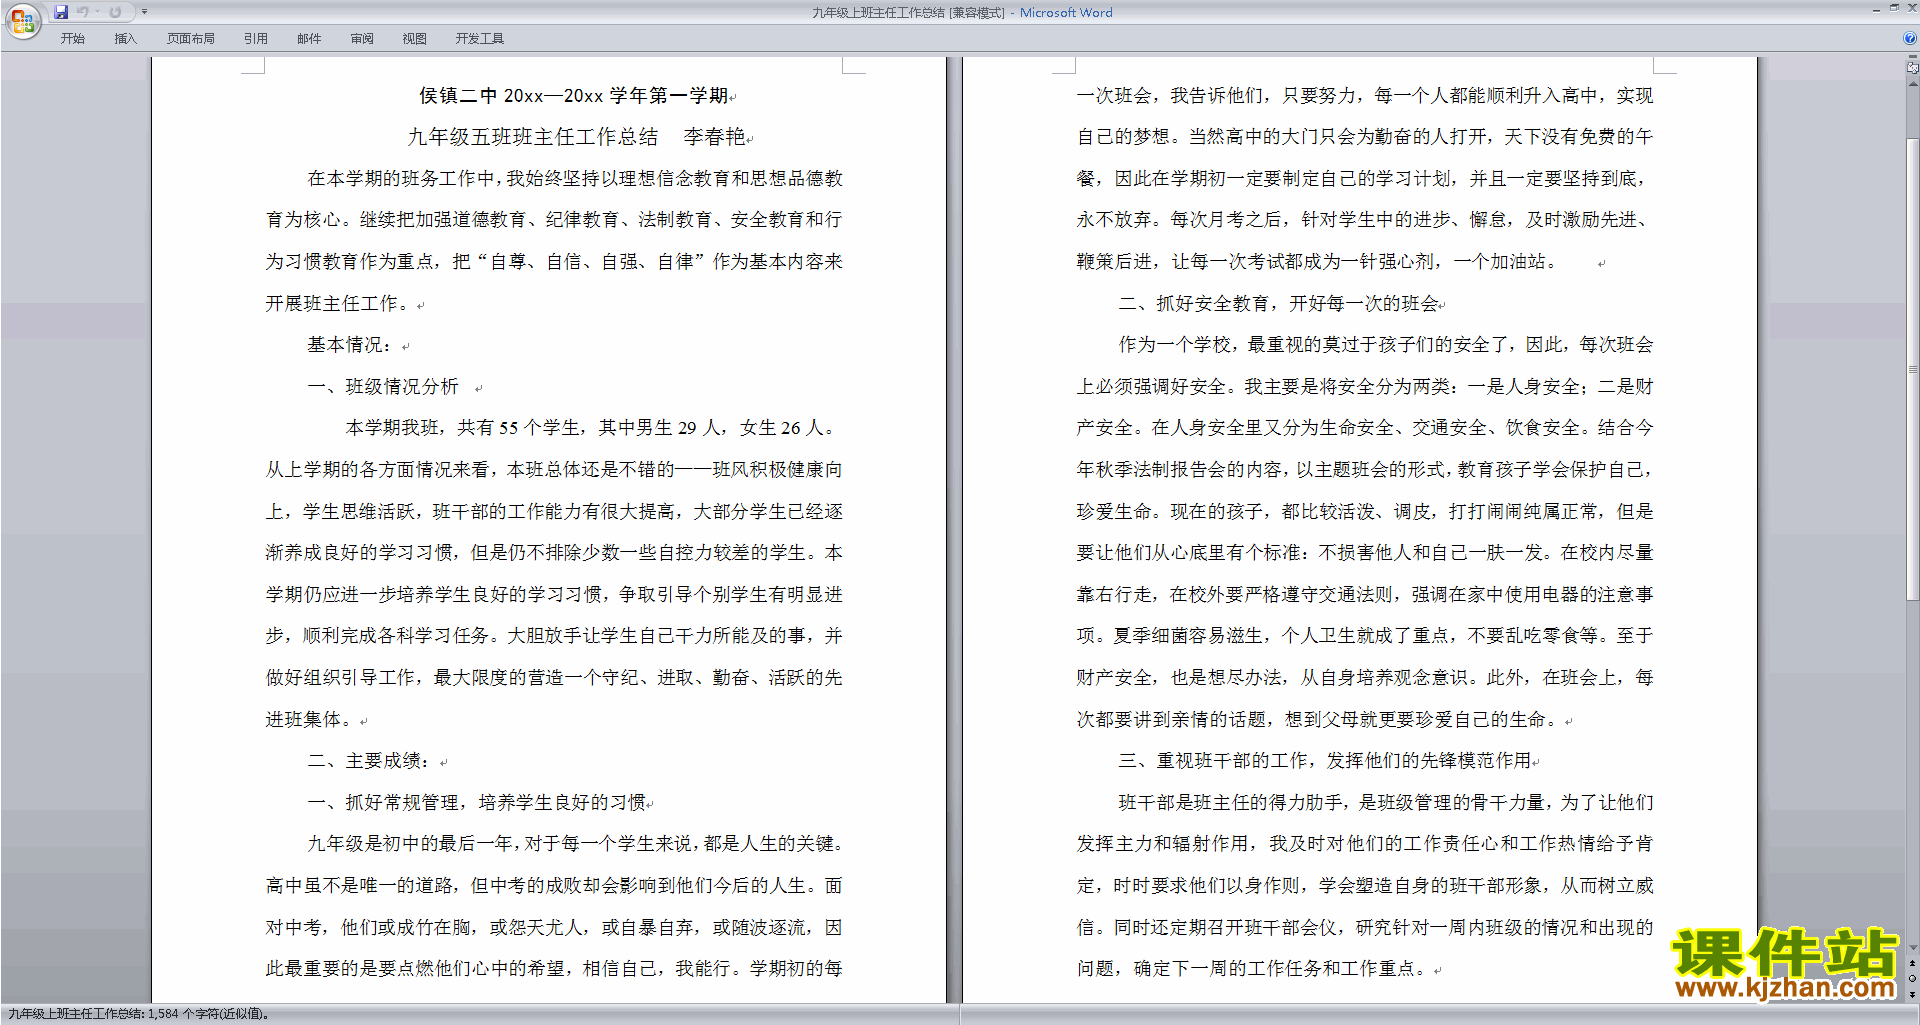Open the 审阅 ribbon tab
Viewport: 1920px width, 1025px height.
362,39
